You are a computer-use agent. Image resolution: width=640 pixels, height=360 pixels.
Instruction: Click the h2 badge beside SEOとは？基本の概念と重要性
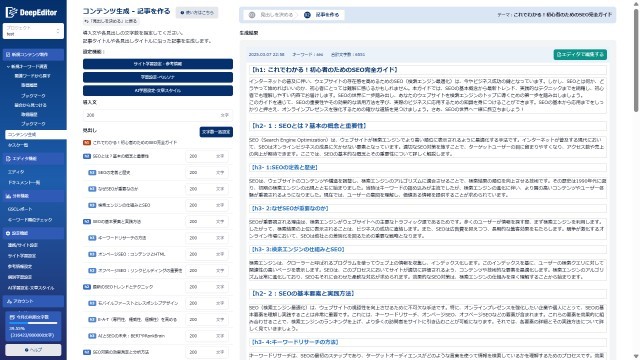(x=87, y=156)
